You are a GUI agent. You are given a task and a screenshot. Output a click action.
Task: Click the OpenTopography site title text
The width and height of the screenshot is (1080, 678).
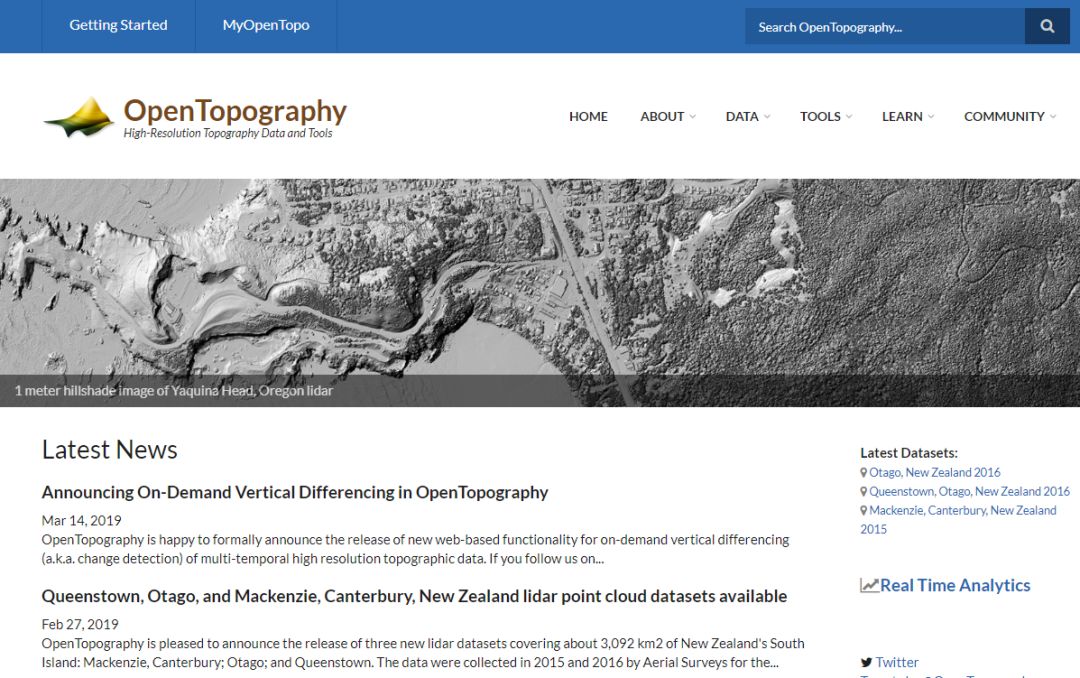click(235, 110)
